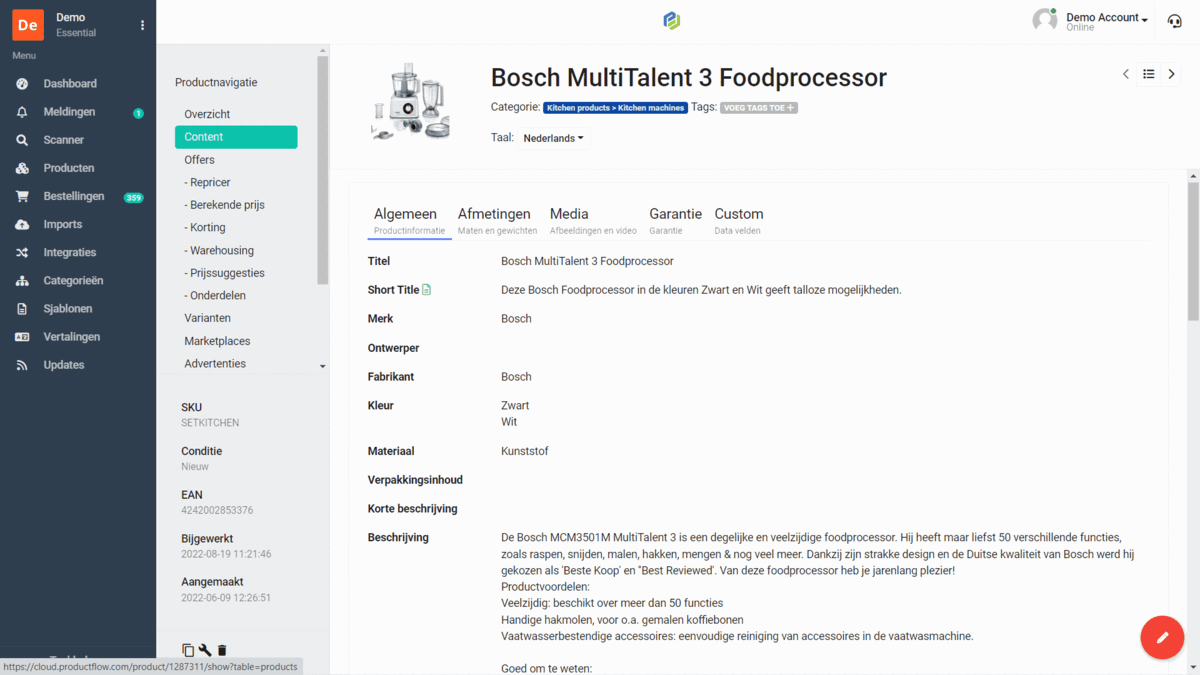Screen dimensions: 1200x675
Task: Expand the Demo Account user menu
Action: tap(1106, 18)
